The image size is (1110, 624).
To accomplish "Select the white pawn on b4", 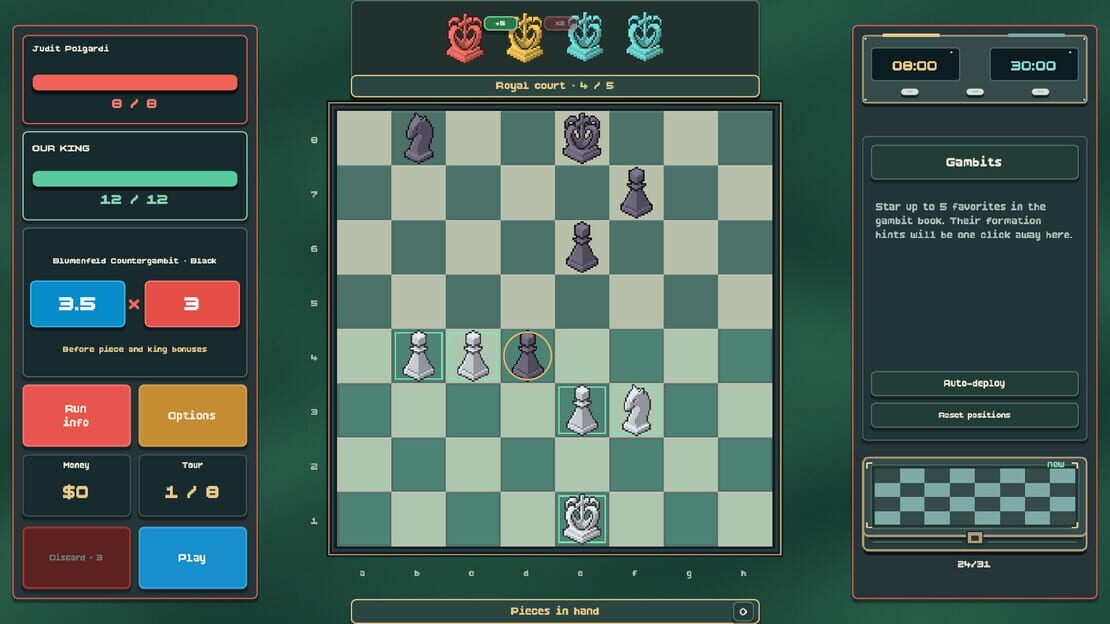I will pyautogui.click(x=418, y=356).
